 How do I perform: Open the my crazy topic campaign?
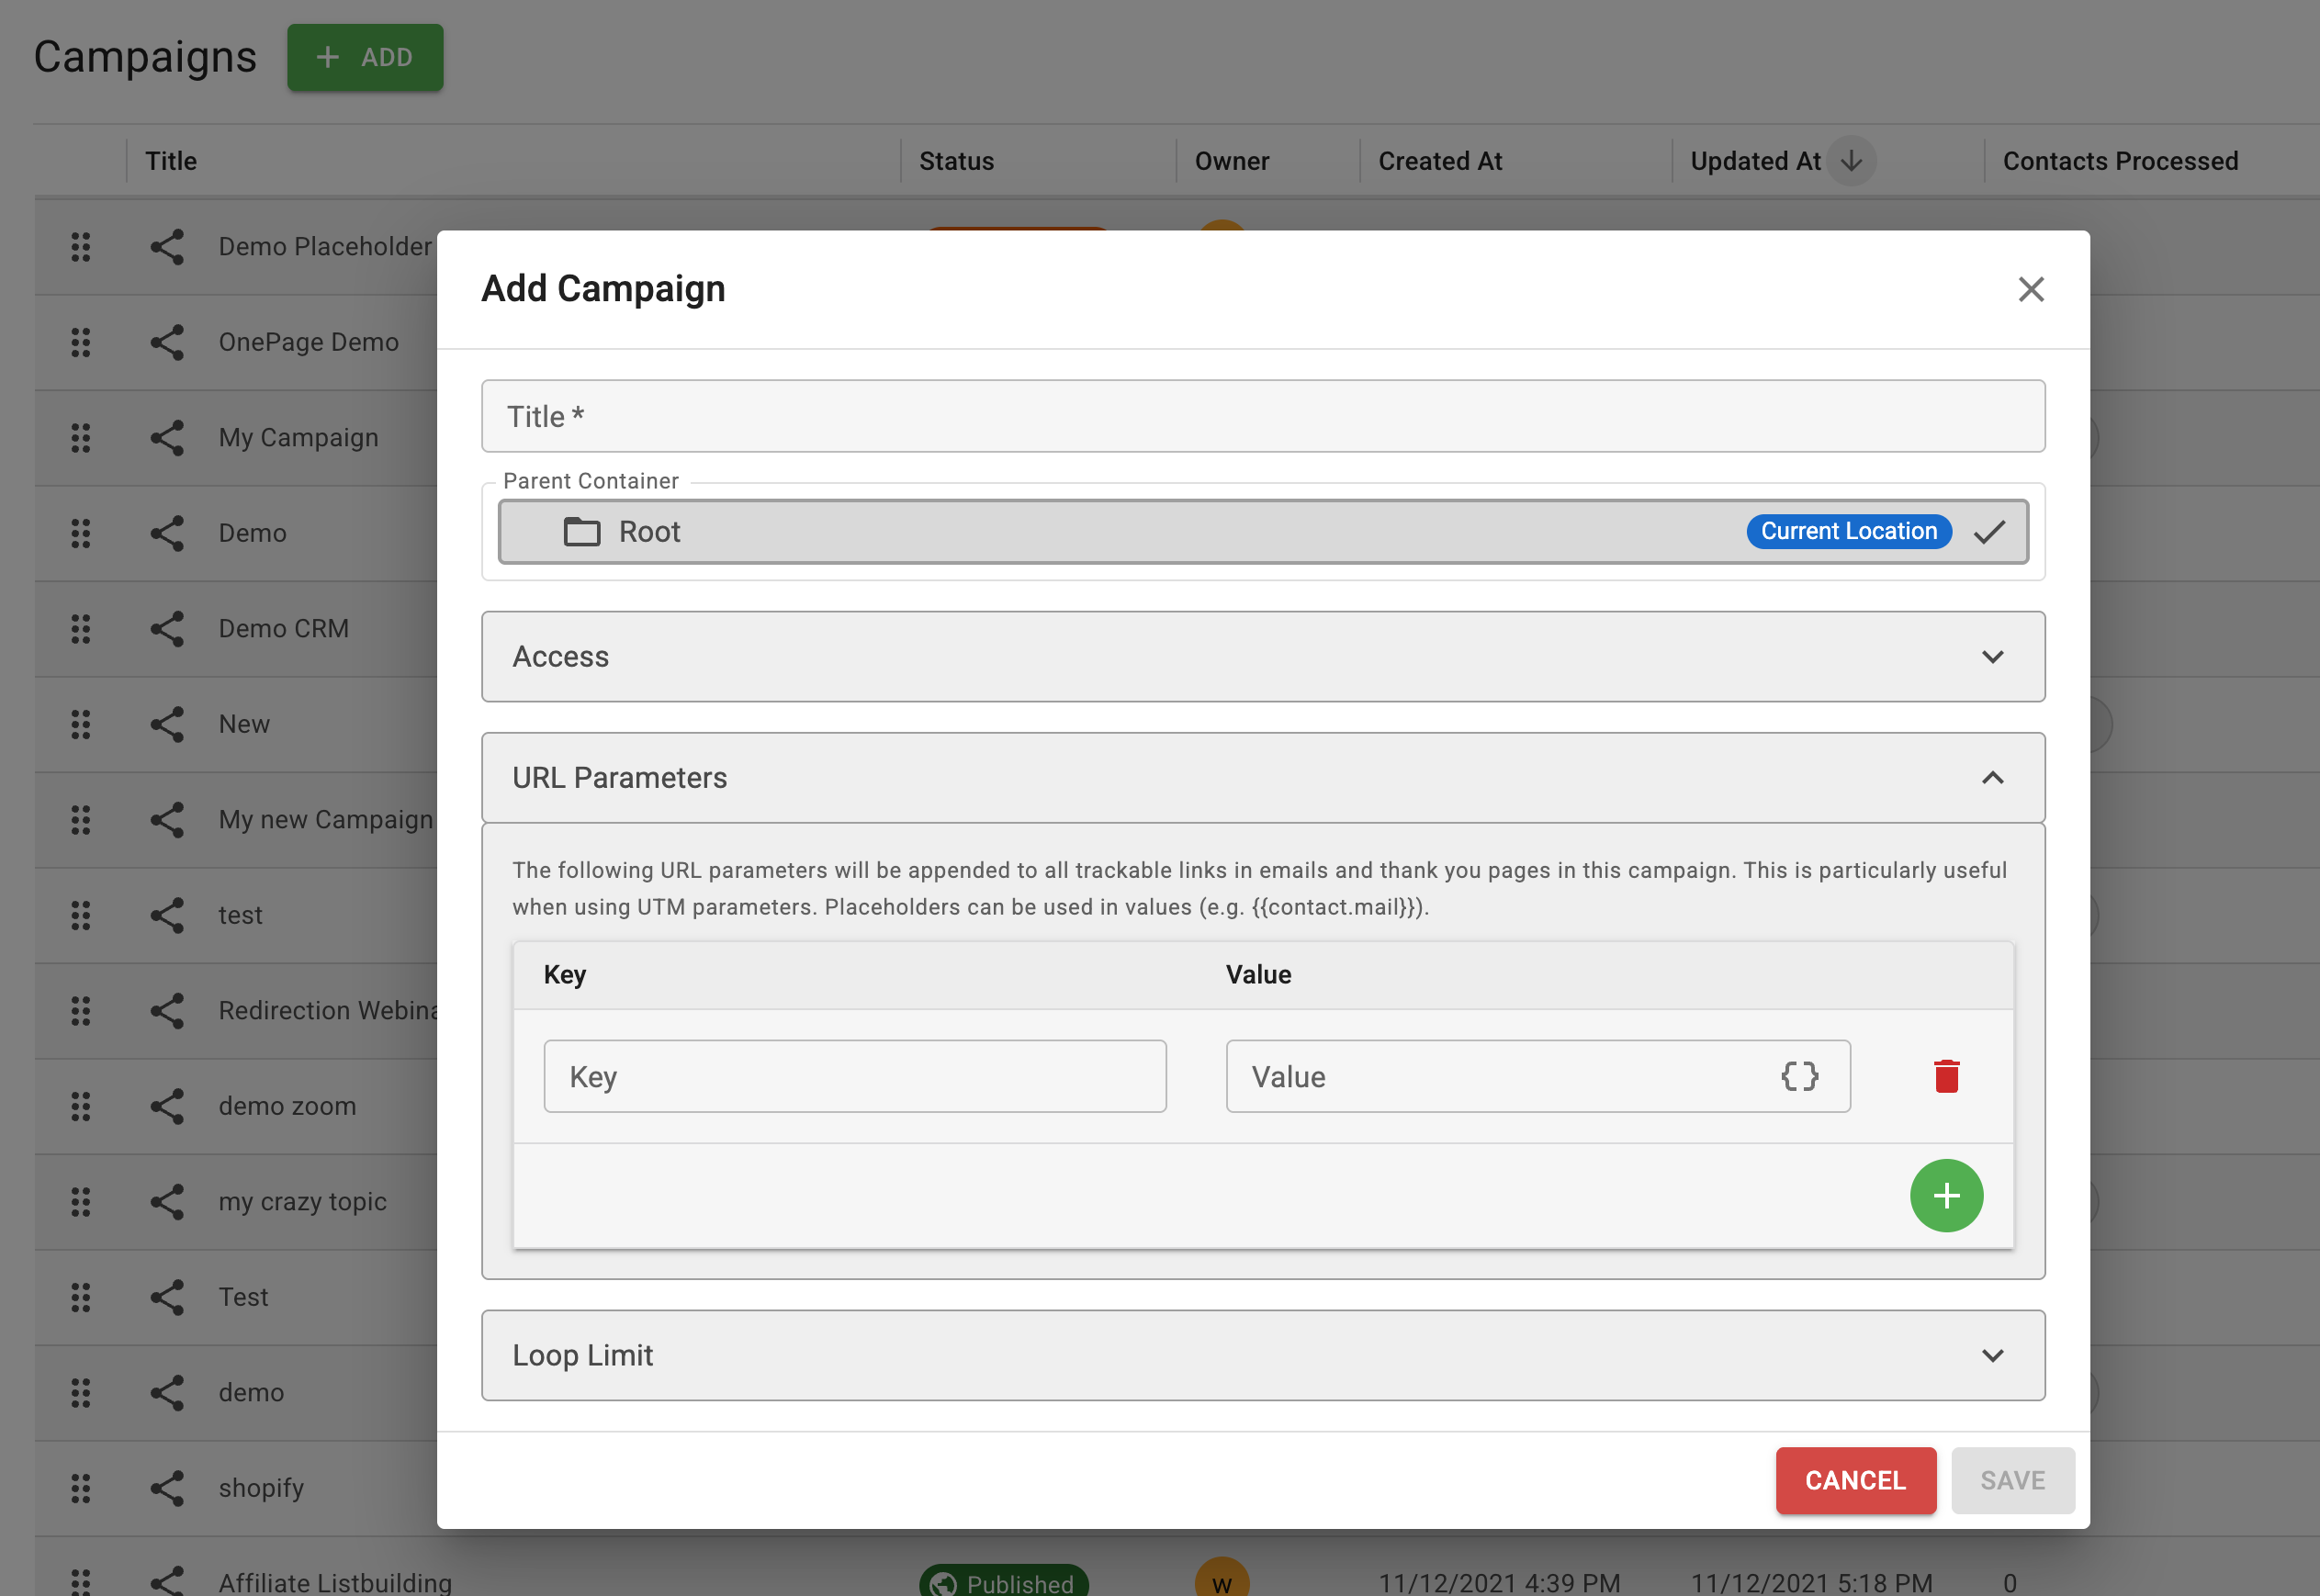tap(302, 1201)
